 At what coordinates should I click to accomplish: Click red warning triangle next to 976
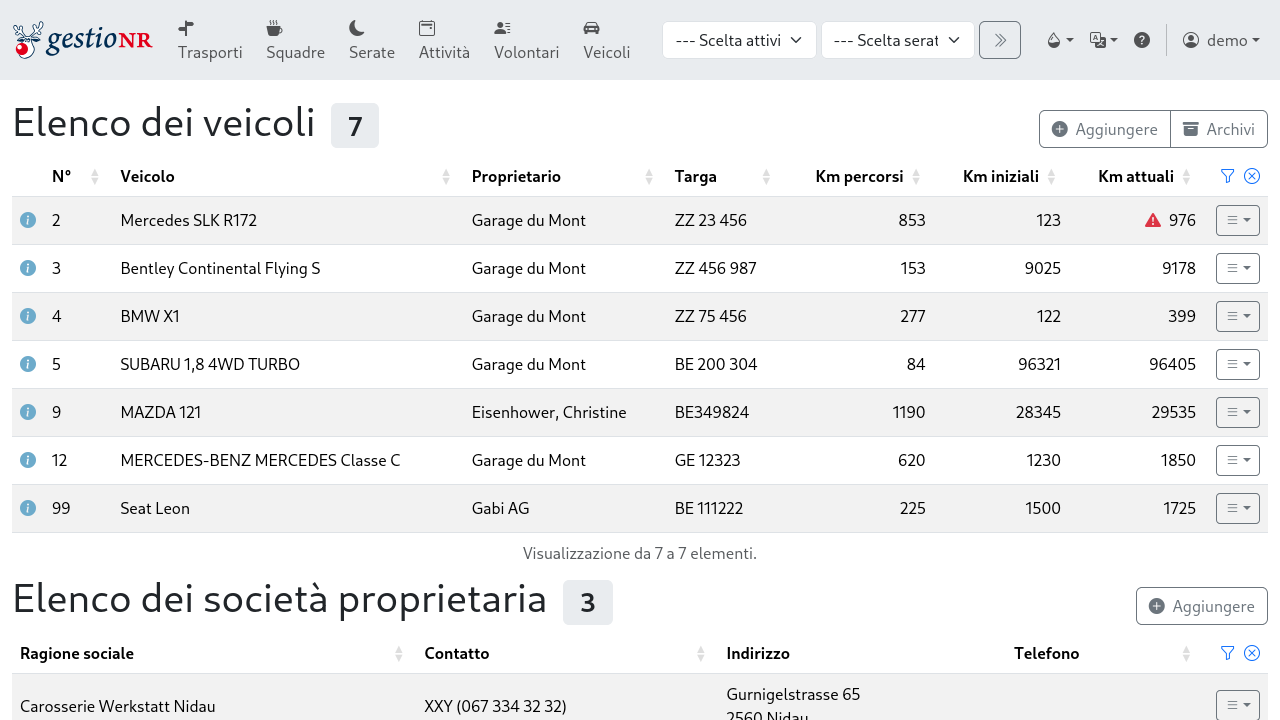(1153, 220)
